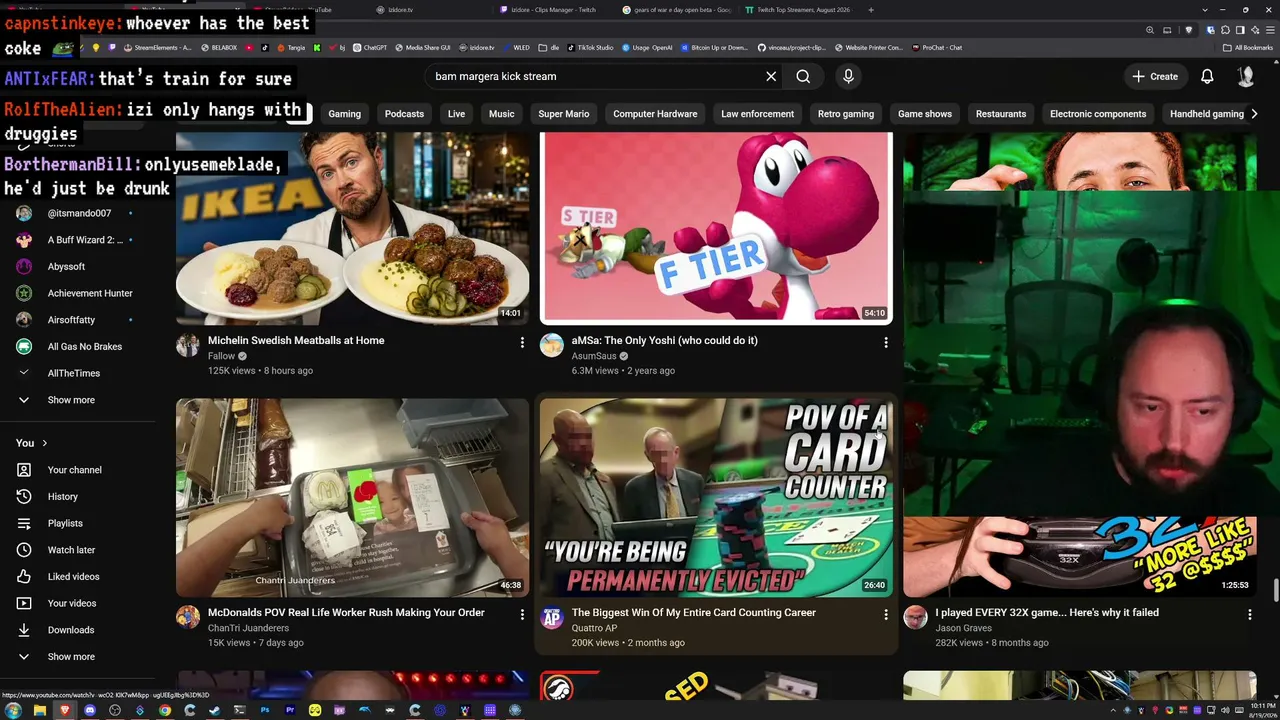Screen dimensions: 1280x720
Task: Open Fallow channel avatar
Action: click(x=188, y=346)
